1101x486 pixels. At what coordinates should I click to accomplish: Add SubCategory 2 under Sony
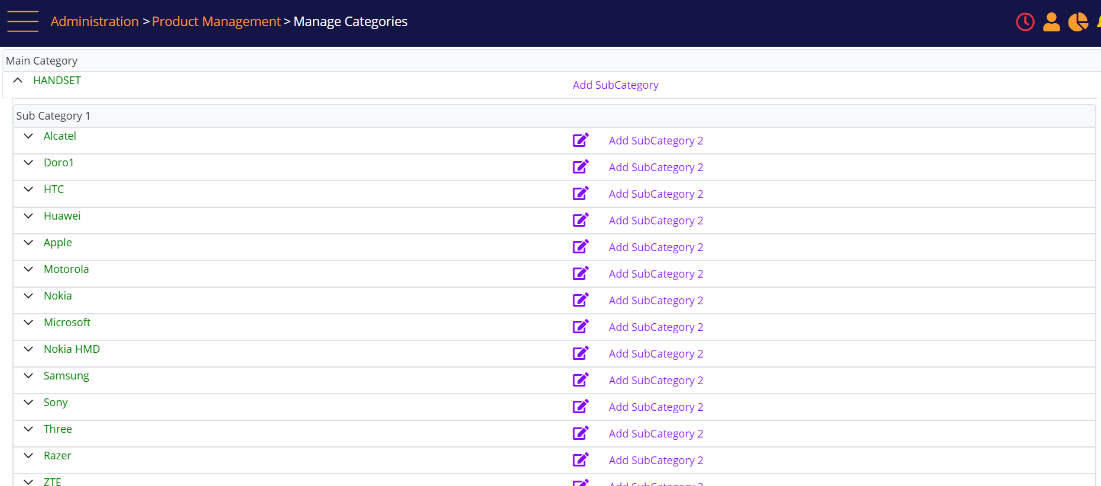tap(656, 407)
